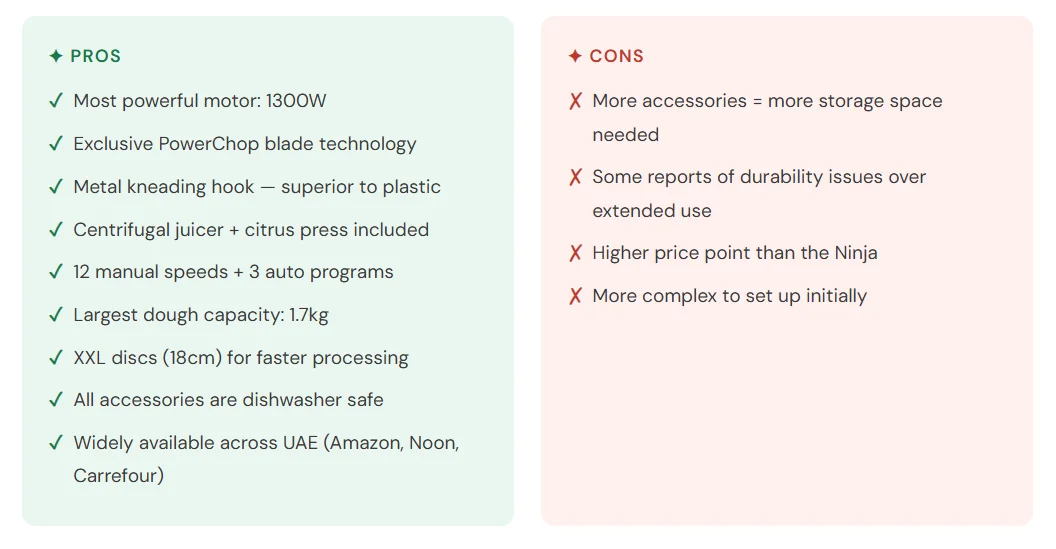Click X mark beside More complex setup

point(576,296)
